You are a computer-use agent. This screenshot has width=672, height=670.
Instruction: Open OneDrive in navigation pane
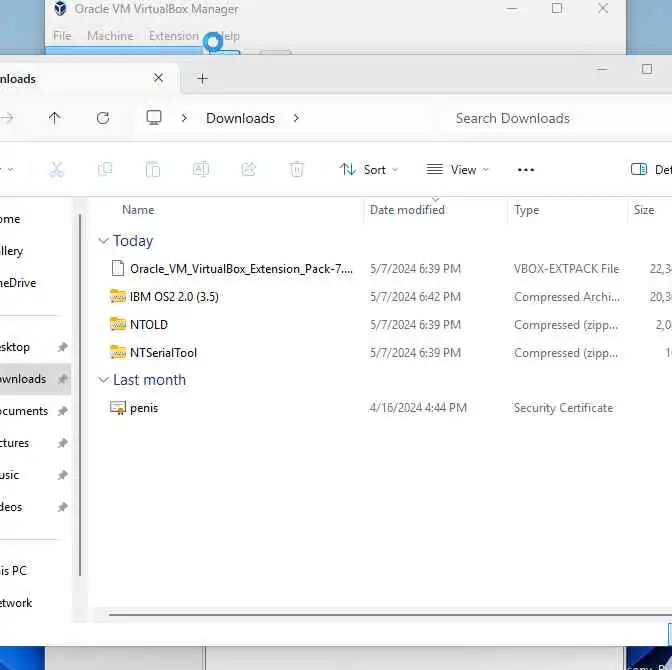point(18,283)
